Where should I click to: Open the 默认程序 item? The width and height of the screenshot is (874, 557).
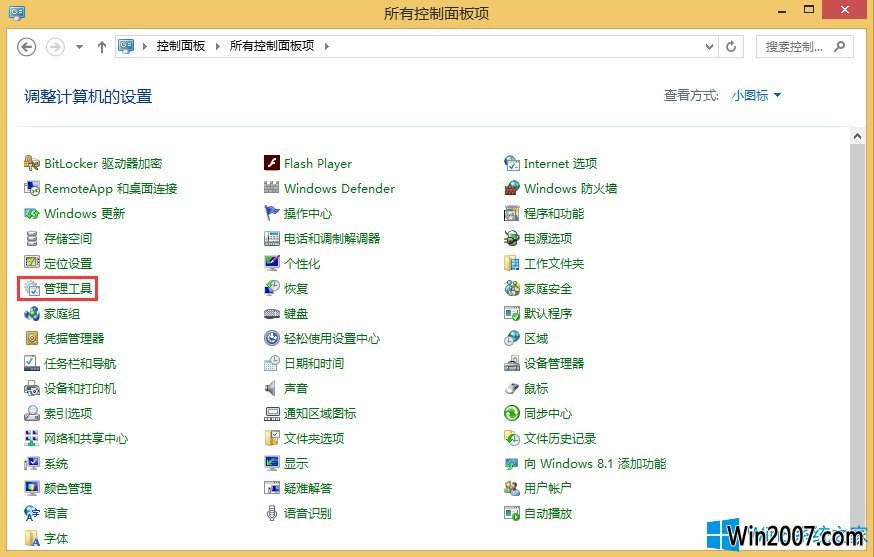point(538,313)
